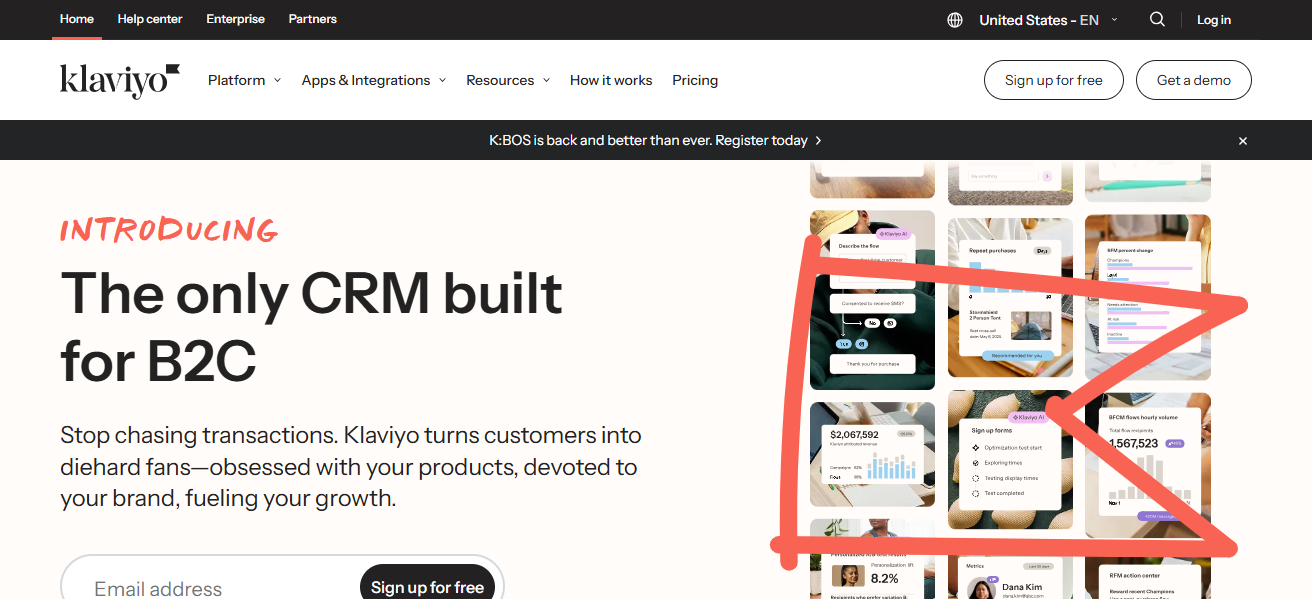Click the Klaviyo logo

[x=120, y=80]
